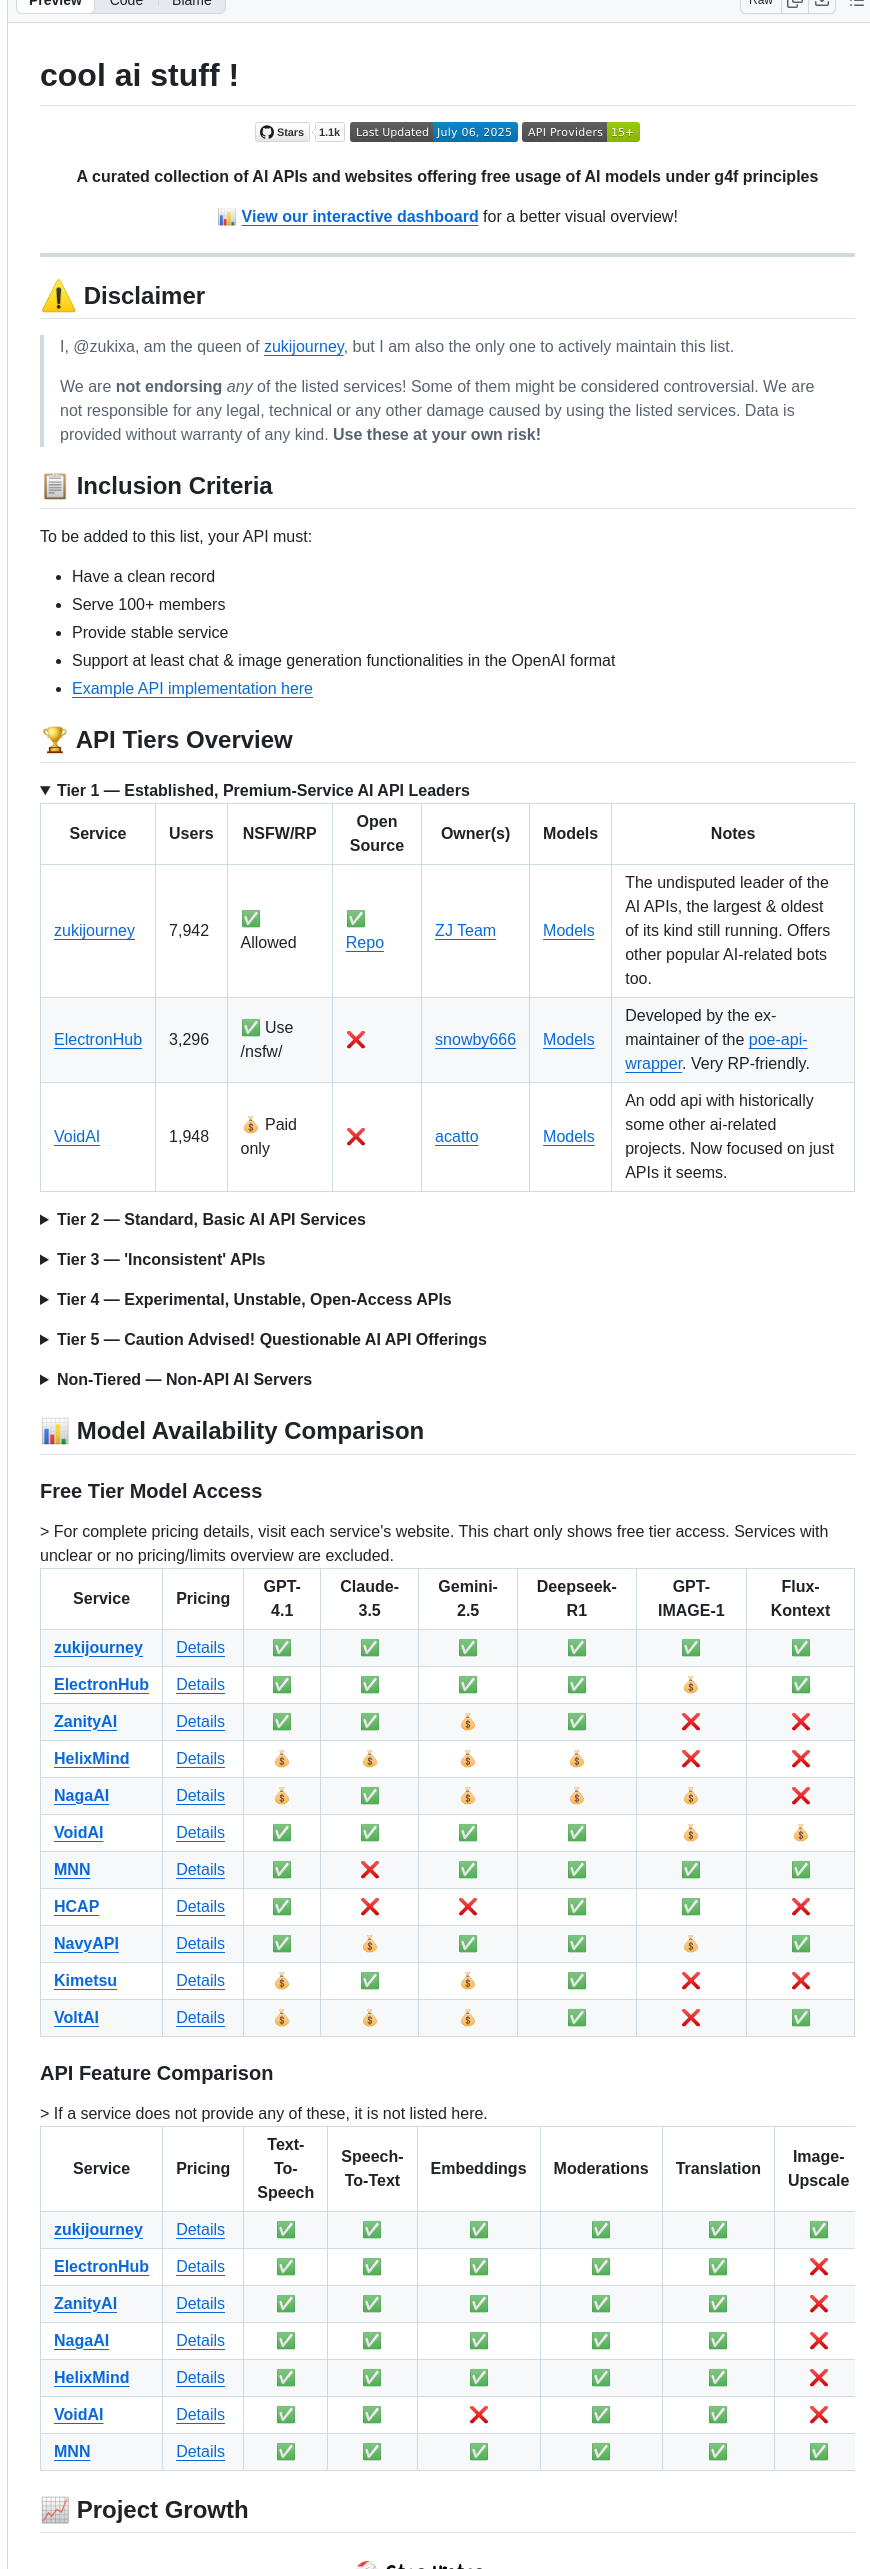The width and height of the screenshot is (870, 2569).
Task: Open owner snowby666's profile link
Action: click(x=475, y=1039)
